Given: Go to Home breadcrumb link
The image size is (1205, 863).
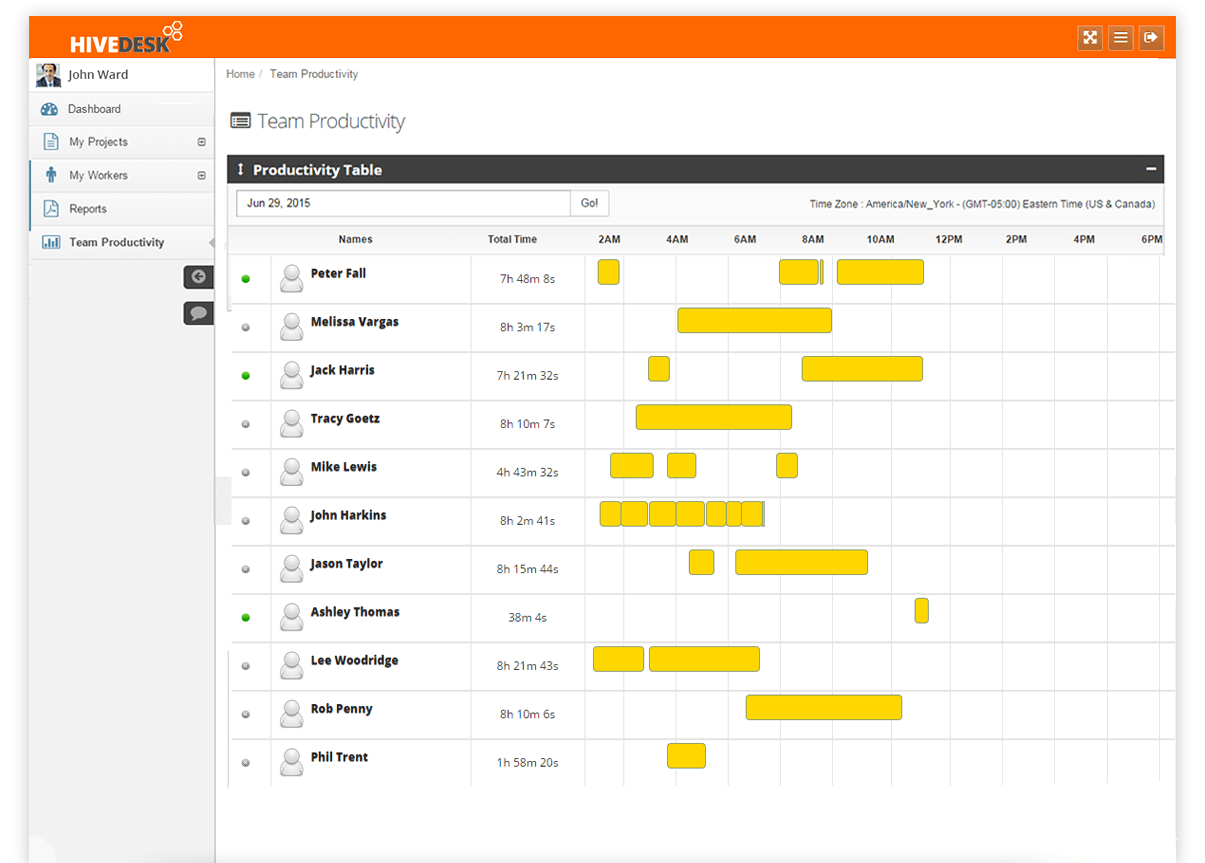Looking at the screenshot, I should [x=240, y=74].
